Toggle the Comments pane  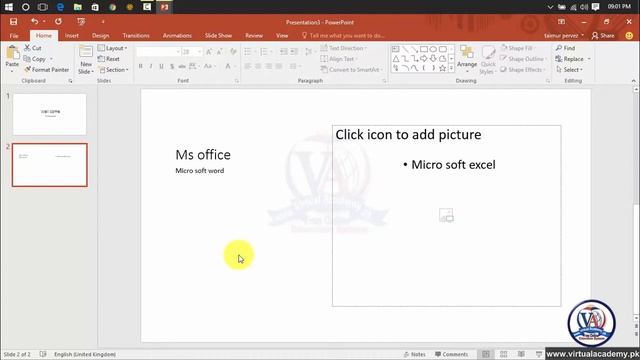click(451, 354)
